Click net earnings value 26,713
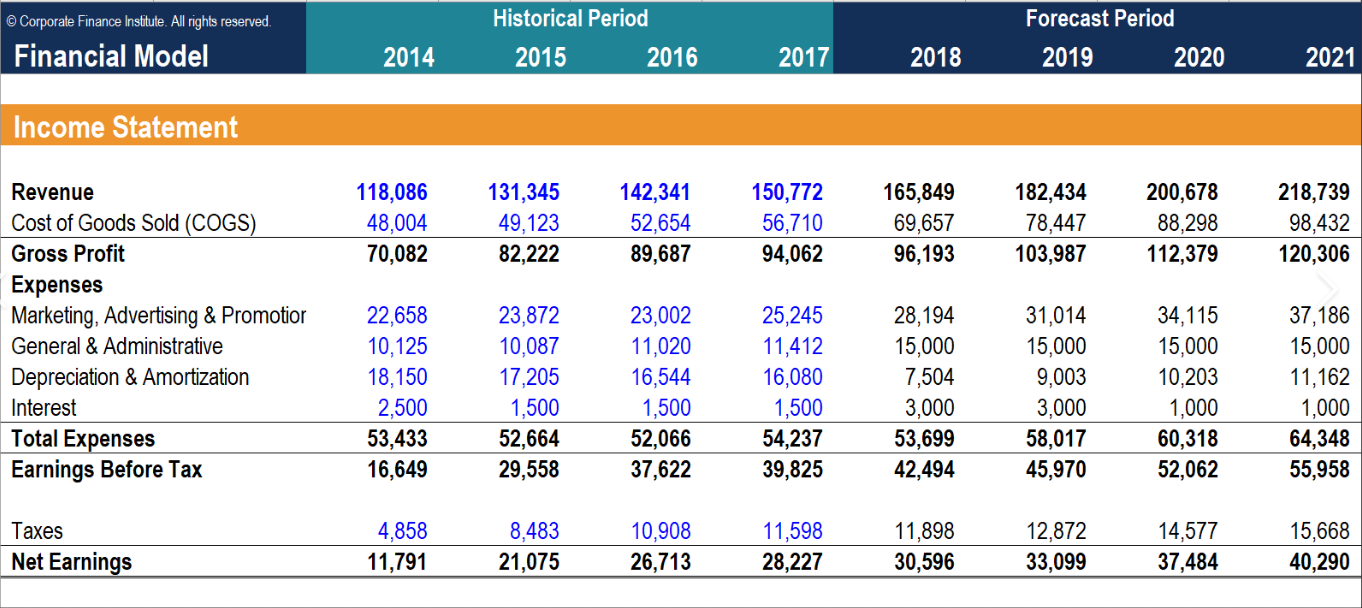Screen dimensions: 1362x608 [661, 562]
